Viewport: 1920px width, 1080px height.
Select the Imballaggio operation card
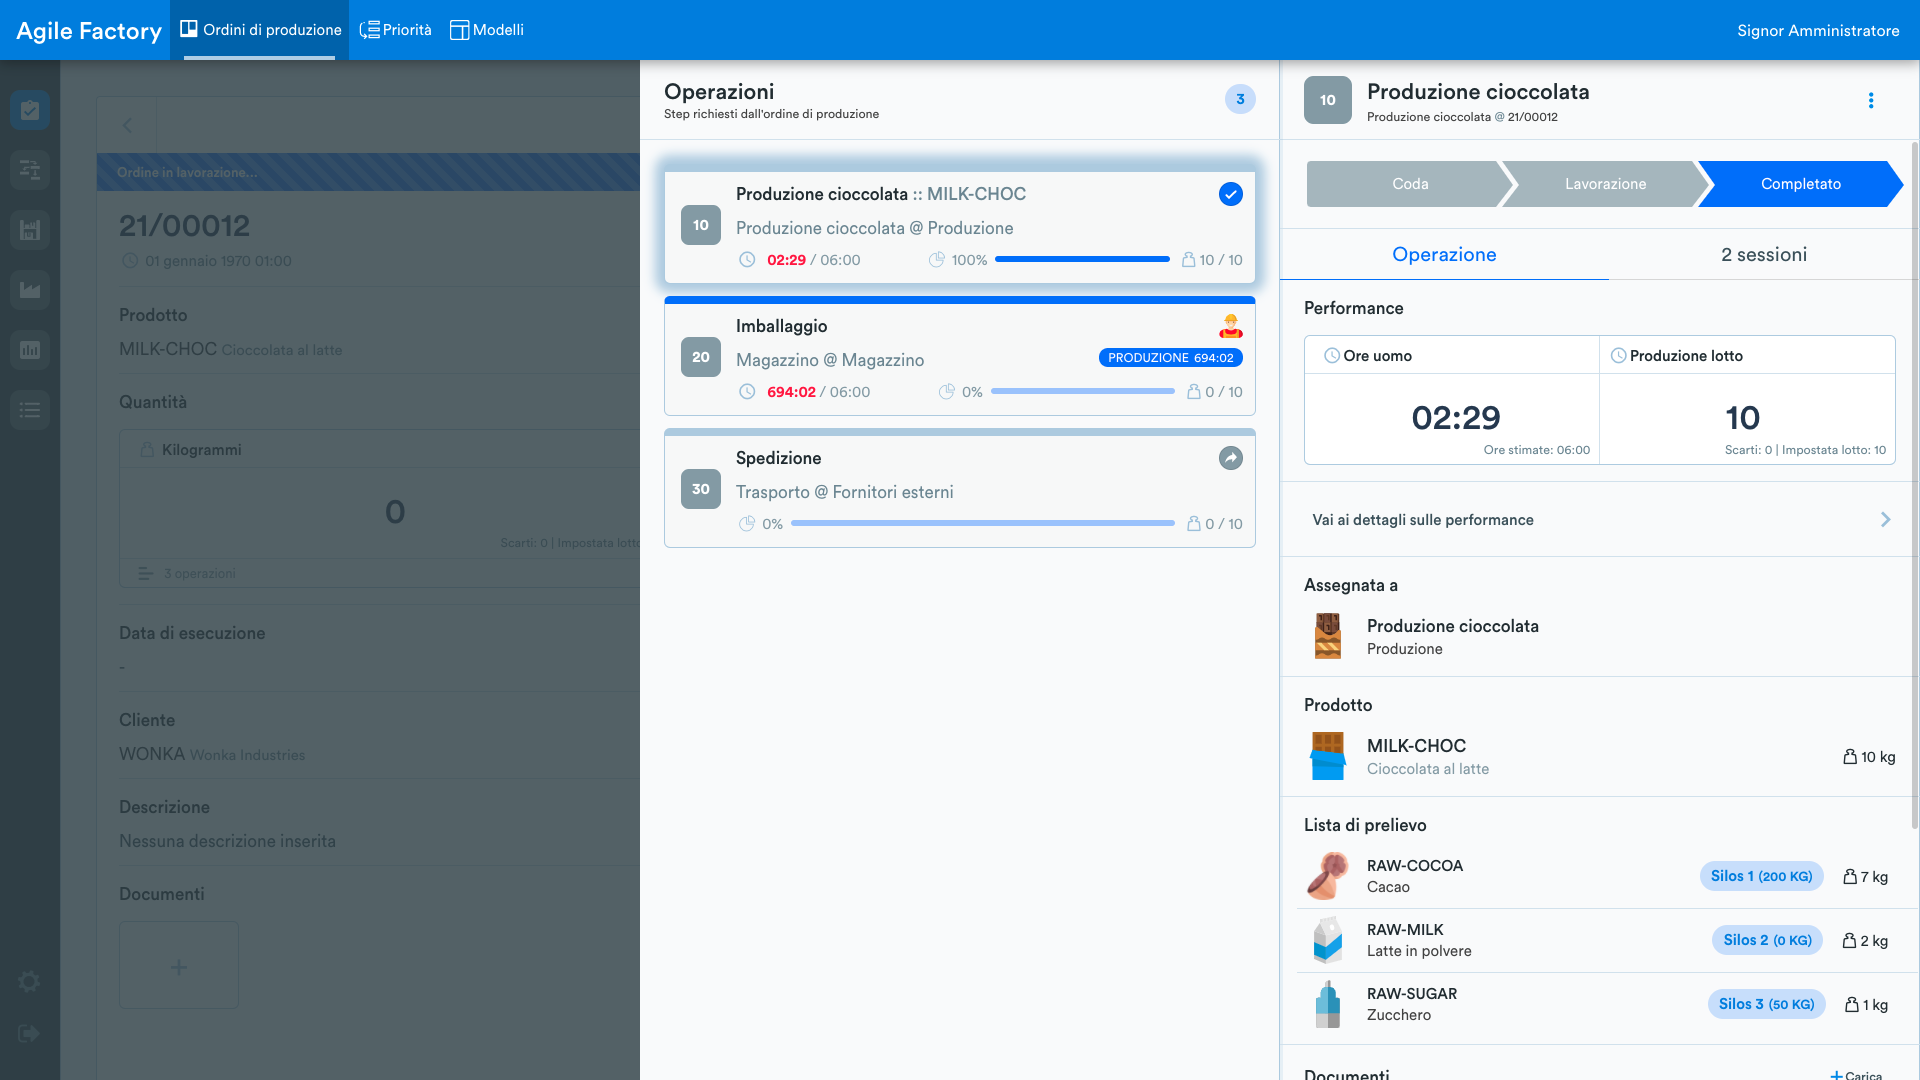pos(959,356)
